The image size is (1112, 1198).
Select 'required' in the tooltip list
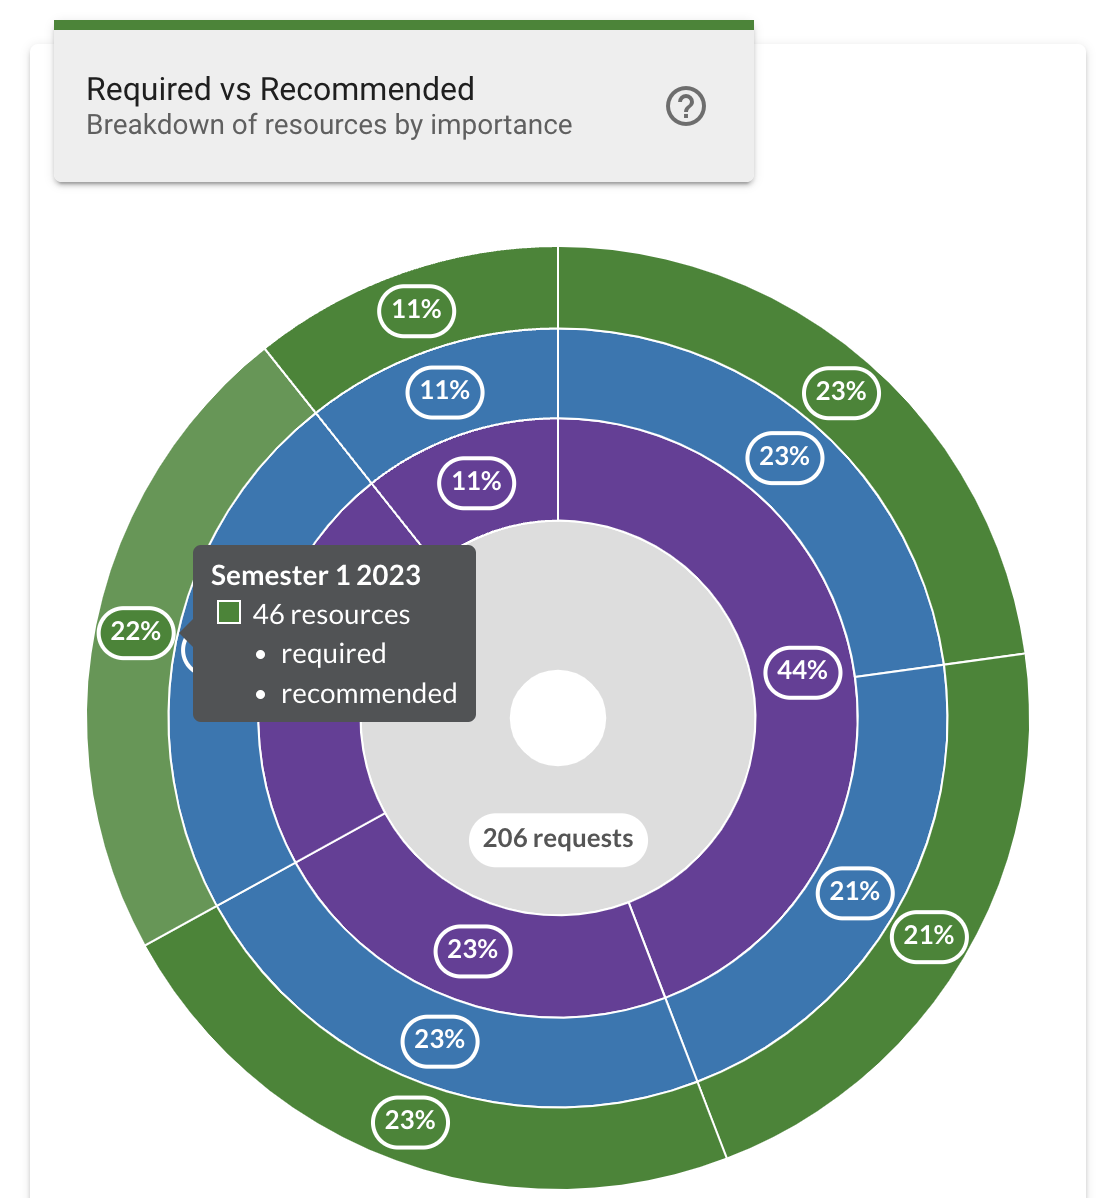coord(333,653)
